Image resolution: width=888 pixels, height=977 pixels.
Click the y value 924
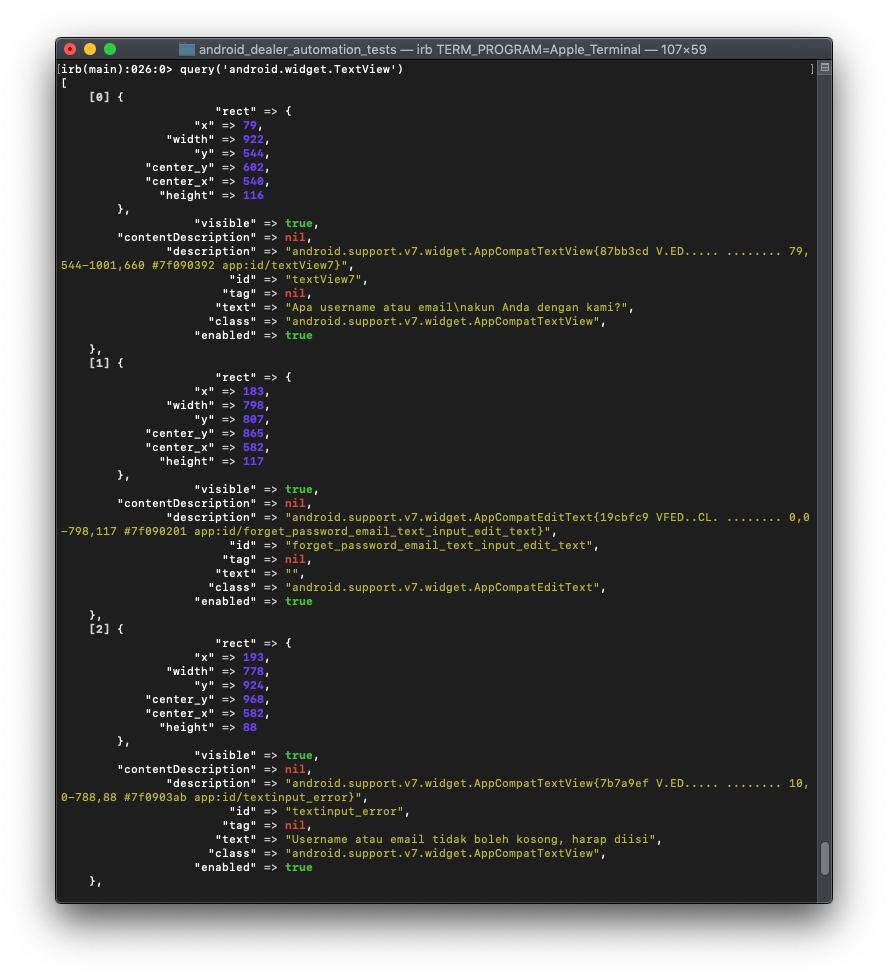[x=253, y=685]
